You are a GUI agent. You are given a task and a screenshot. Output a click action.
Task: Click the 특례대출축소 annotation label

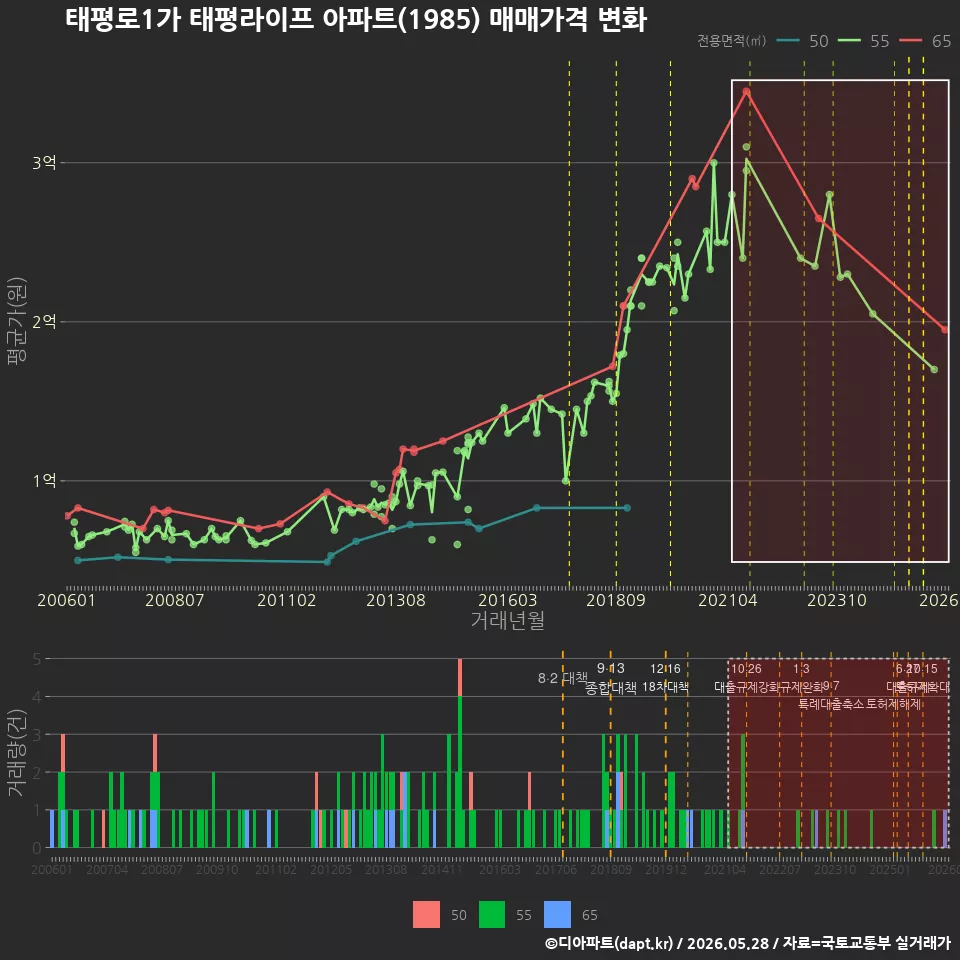pyautogui.click(x=831, y=704)
